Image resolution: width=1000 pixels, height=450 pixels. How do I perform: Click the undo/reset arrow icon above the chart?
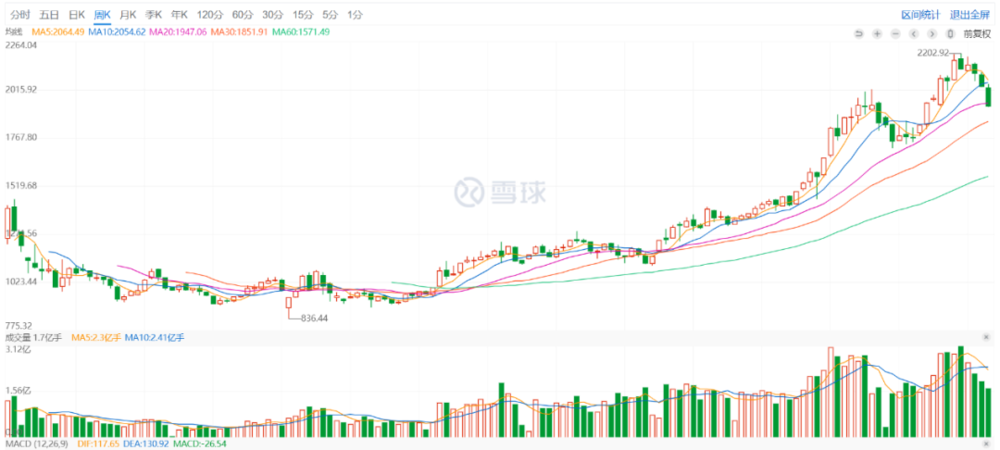coord(859,34)
